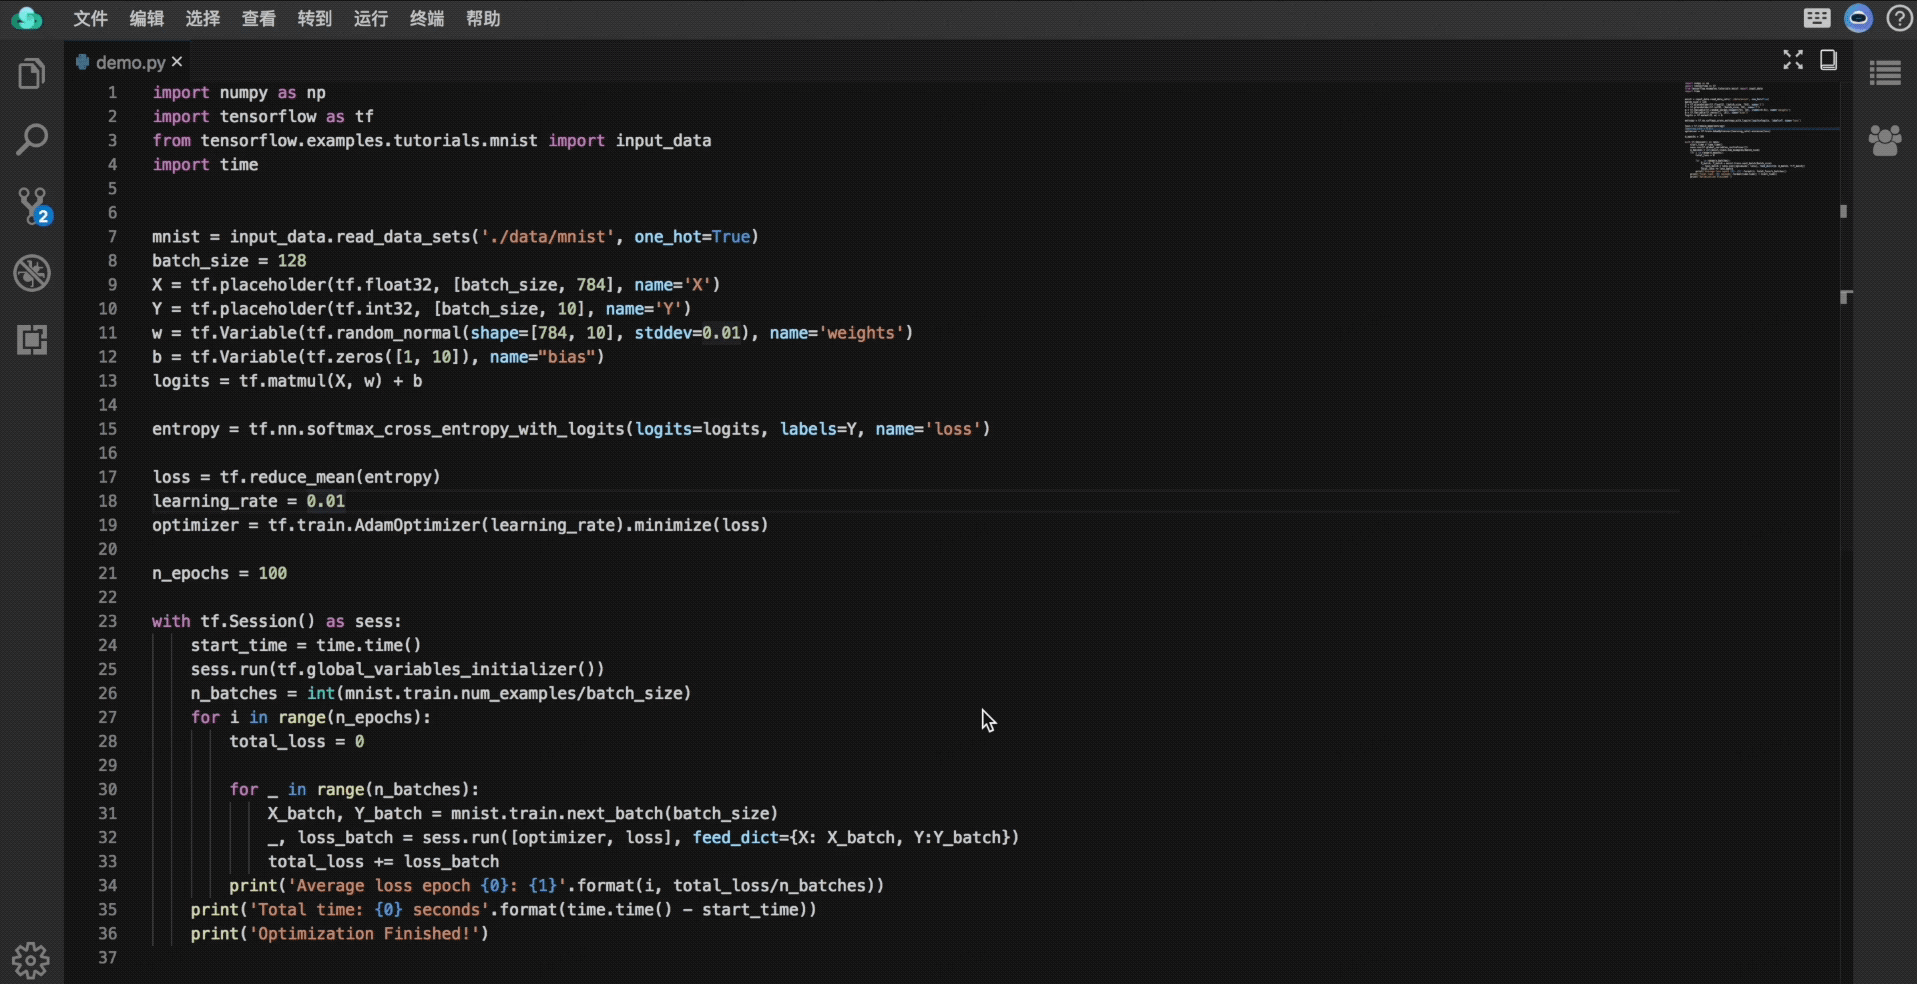The width and height of the screenshot is (1917, 984).
Task: Click line number 37 in gutter
Action: coord(108,957)
